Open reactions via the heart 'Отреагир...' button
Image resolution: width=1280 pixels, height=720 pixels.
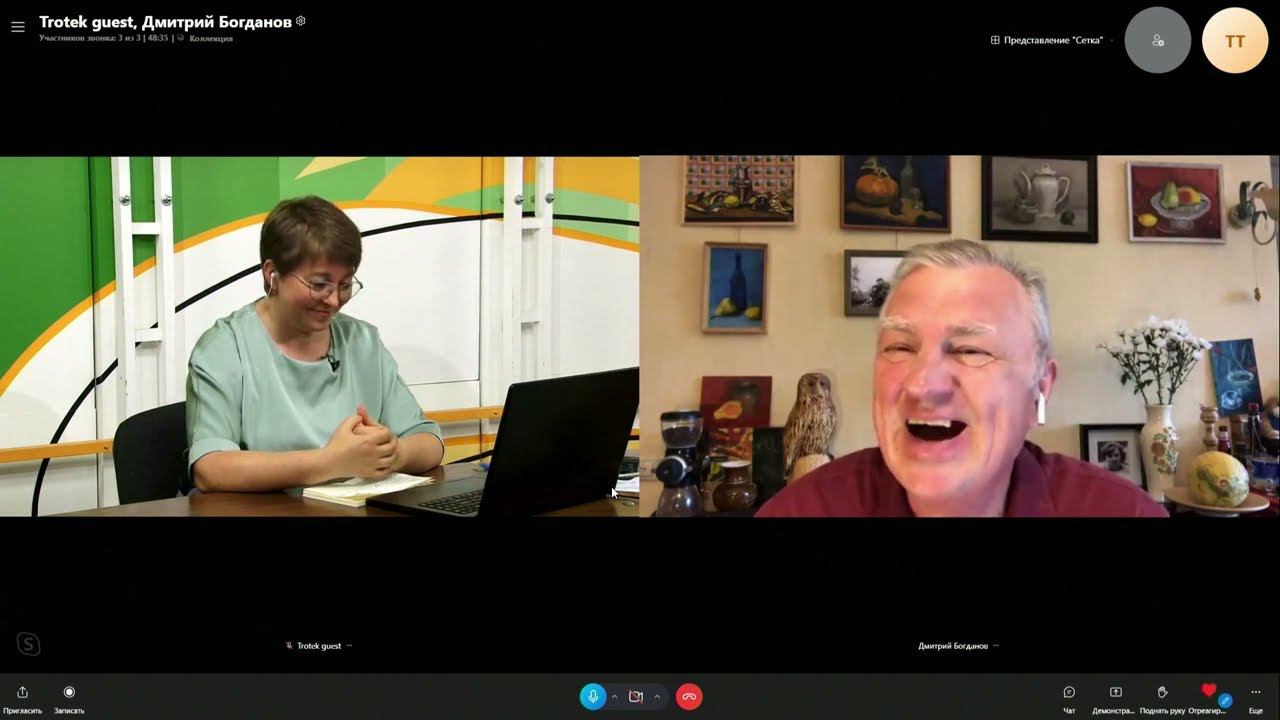tap(1208, 698)
